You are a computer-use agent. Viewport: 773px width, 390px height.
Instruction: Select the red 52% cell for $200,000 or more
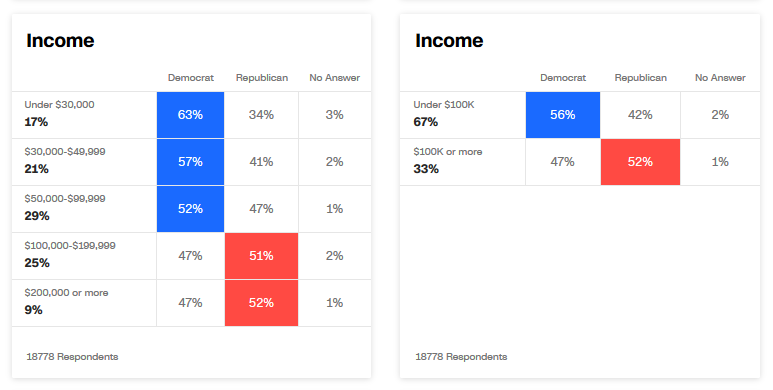pyautogui.click(x=261, y=303)
